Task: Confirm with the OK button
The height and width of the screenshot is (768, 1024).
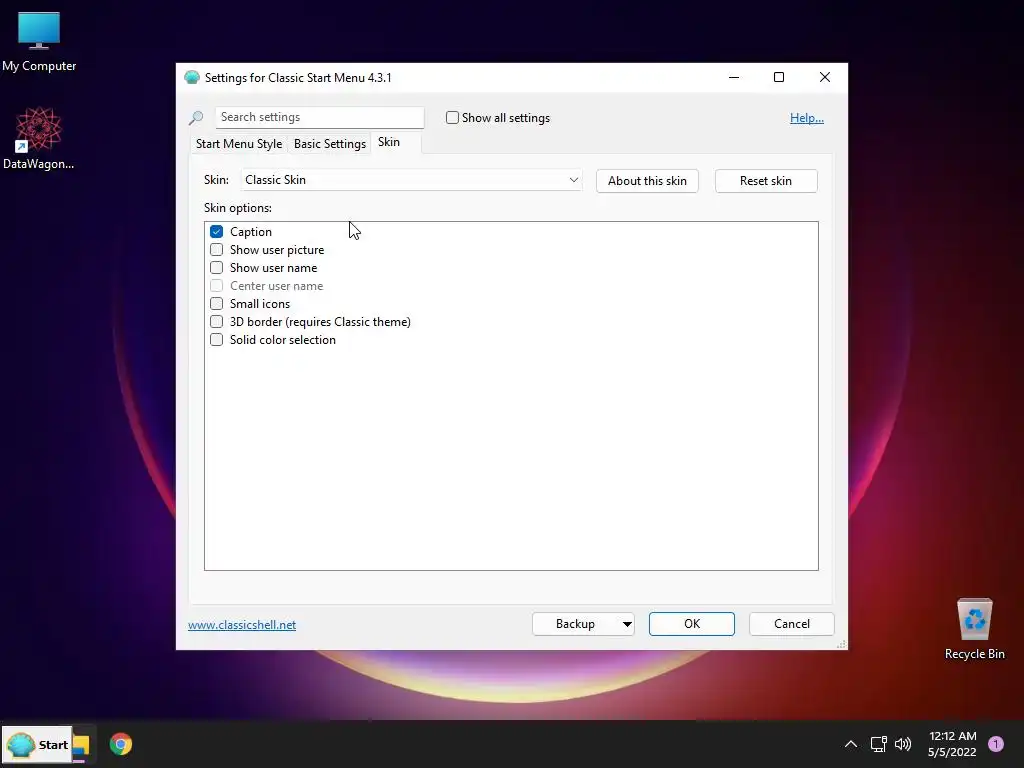Action: (x=692, y=624)
